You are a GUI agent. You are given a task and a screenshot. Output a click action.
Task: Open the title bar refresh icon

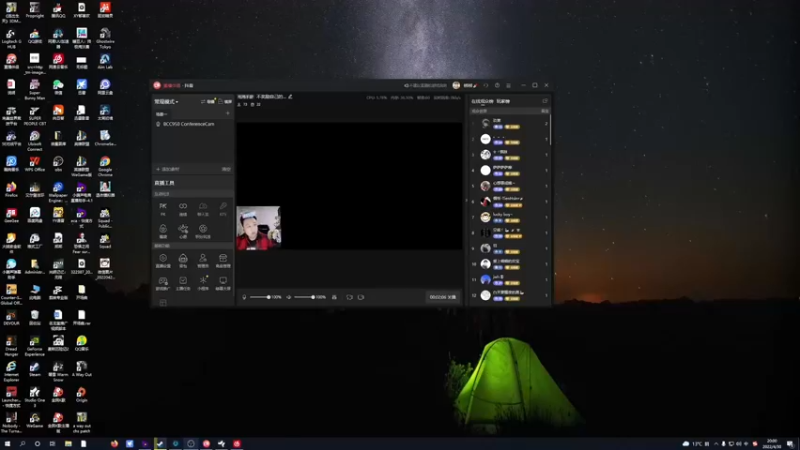click(x=486, y=85)
